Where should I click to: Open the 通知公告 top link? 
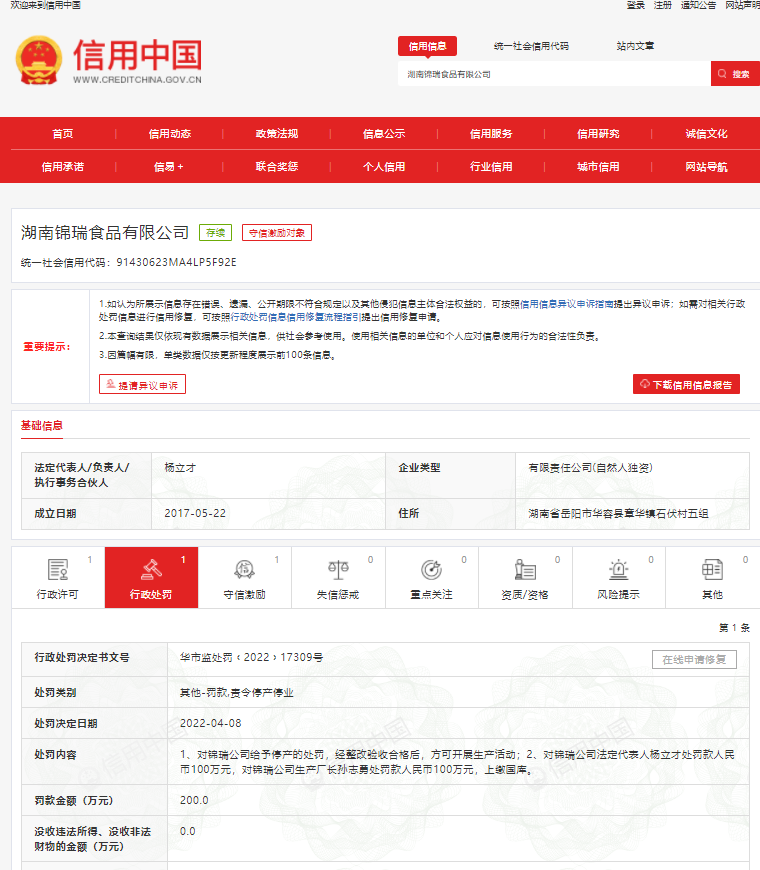[698, 5]
